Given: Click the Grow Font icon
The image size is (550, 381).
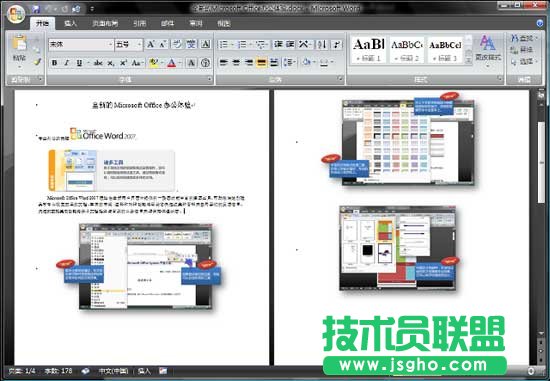Looking at the screenshot, I should point(150,45).
